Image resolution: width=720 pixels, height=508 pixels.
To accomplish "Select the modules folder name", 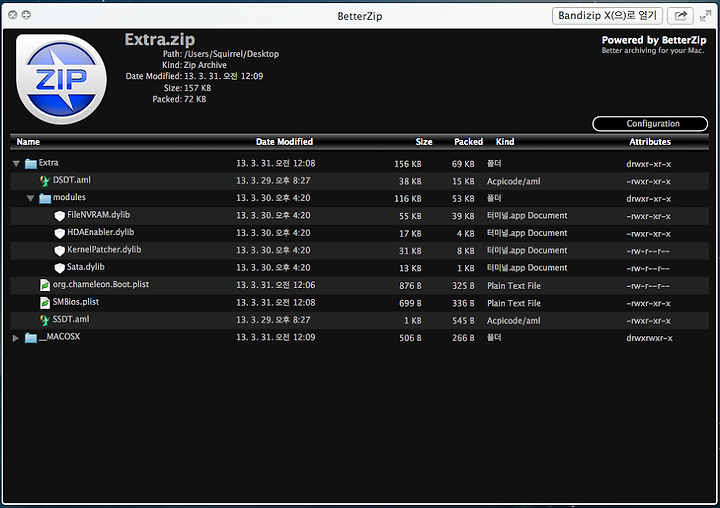I will [x=69, y=198].
